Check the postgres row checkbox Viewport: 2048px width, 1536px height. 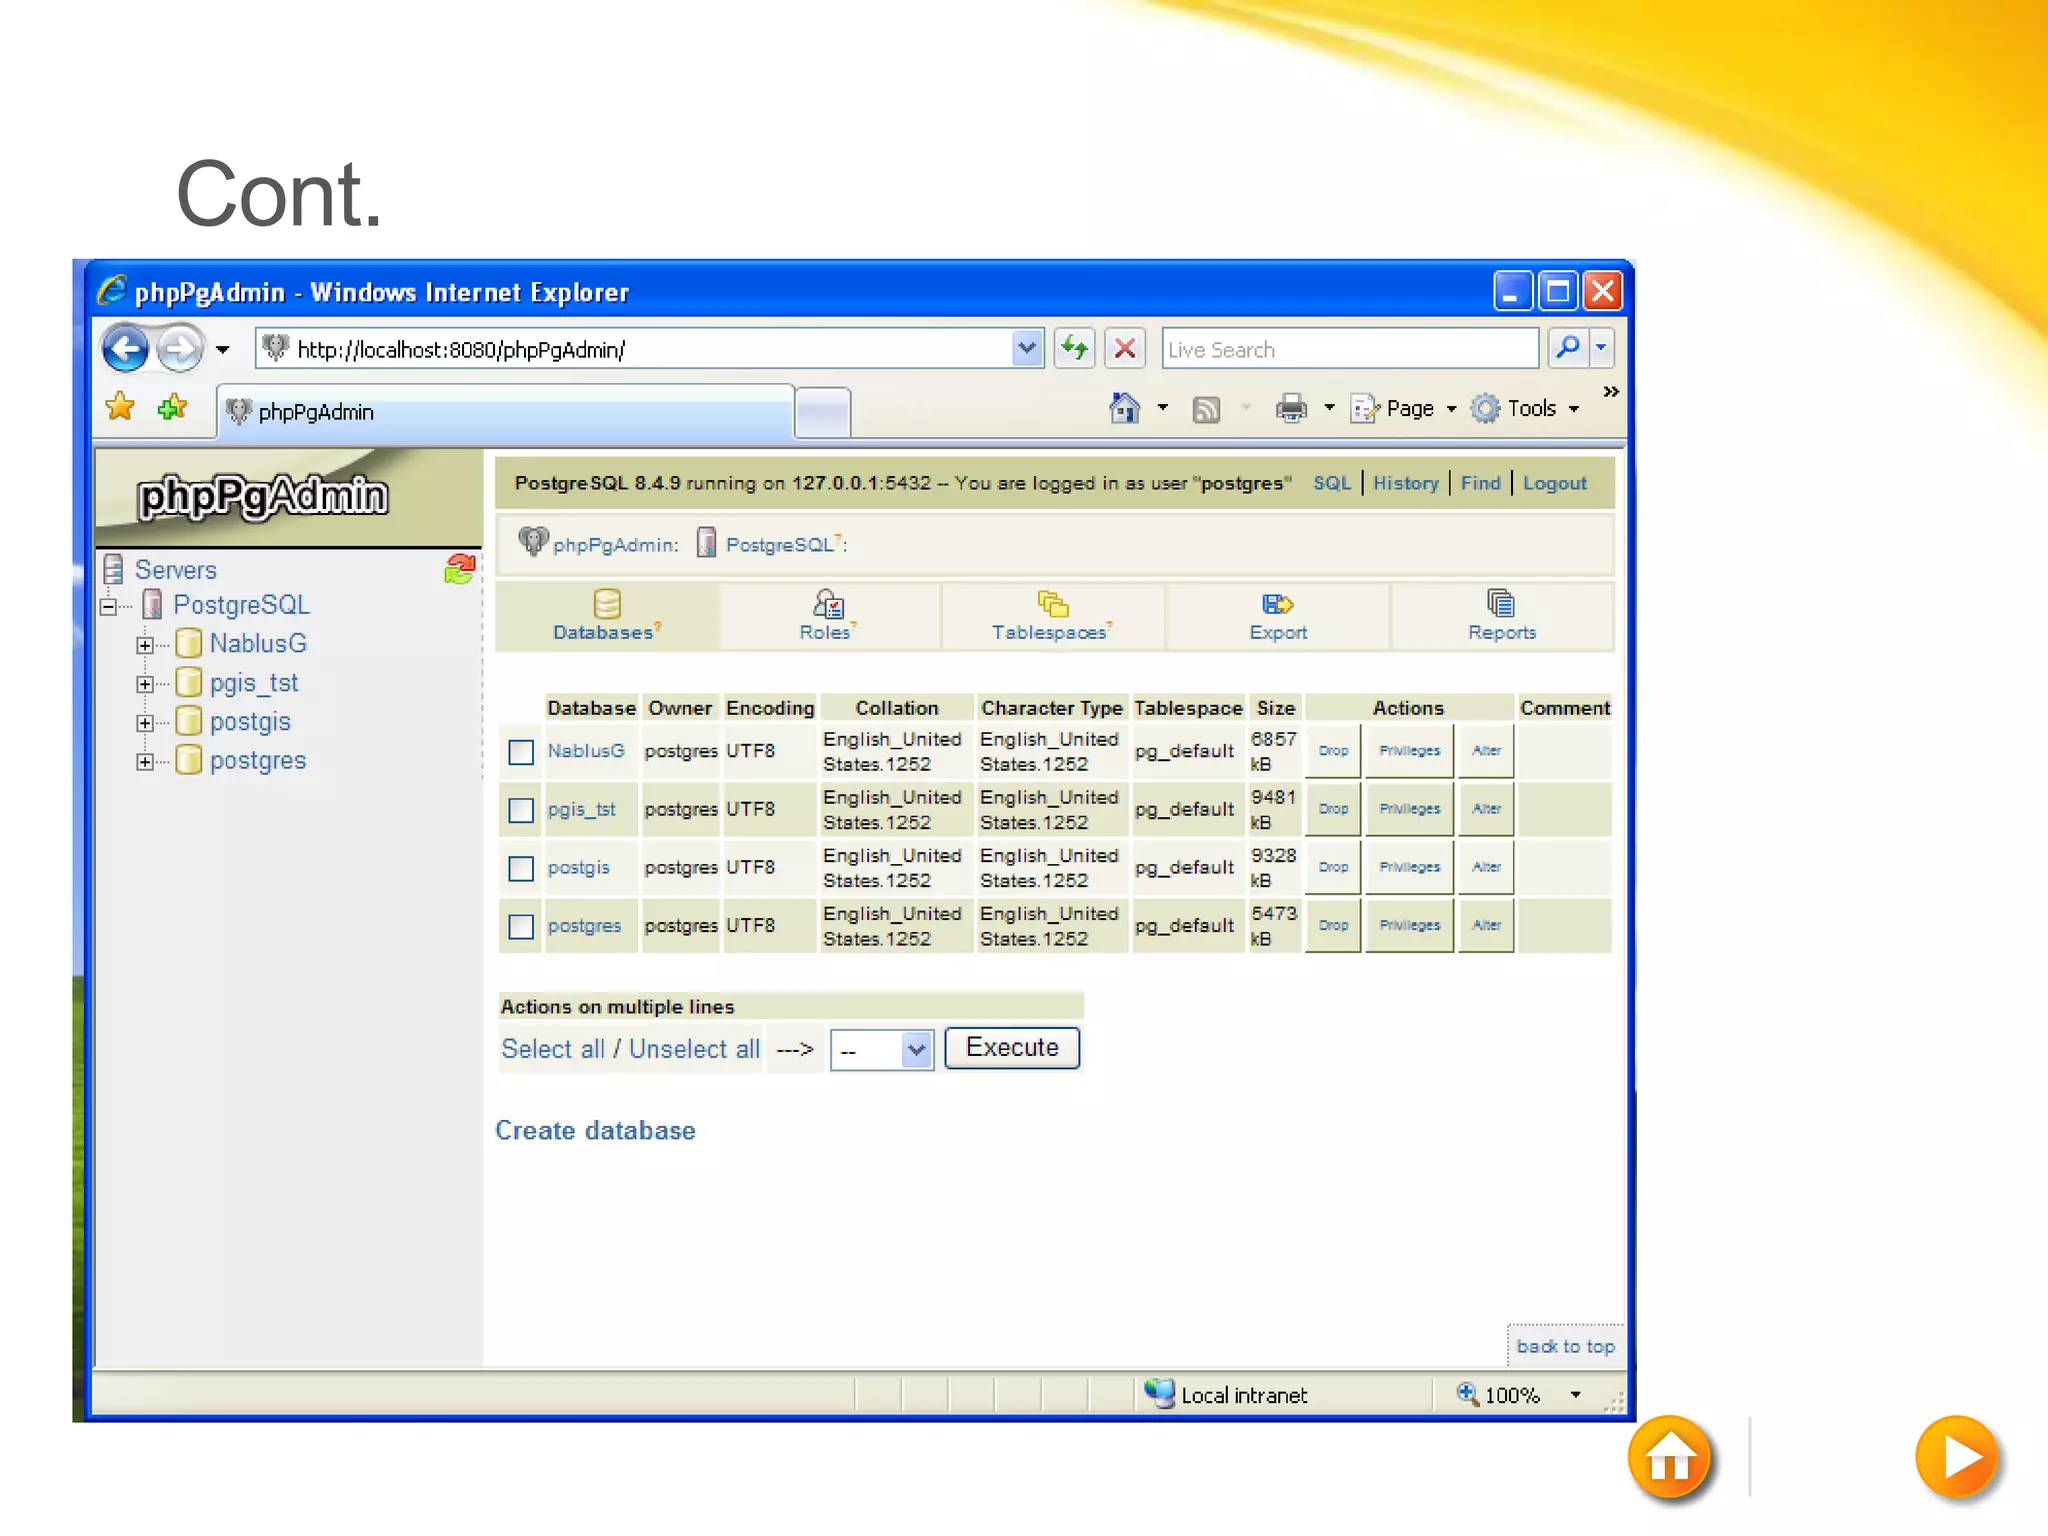[521, 926]
